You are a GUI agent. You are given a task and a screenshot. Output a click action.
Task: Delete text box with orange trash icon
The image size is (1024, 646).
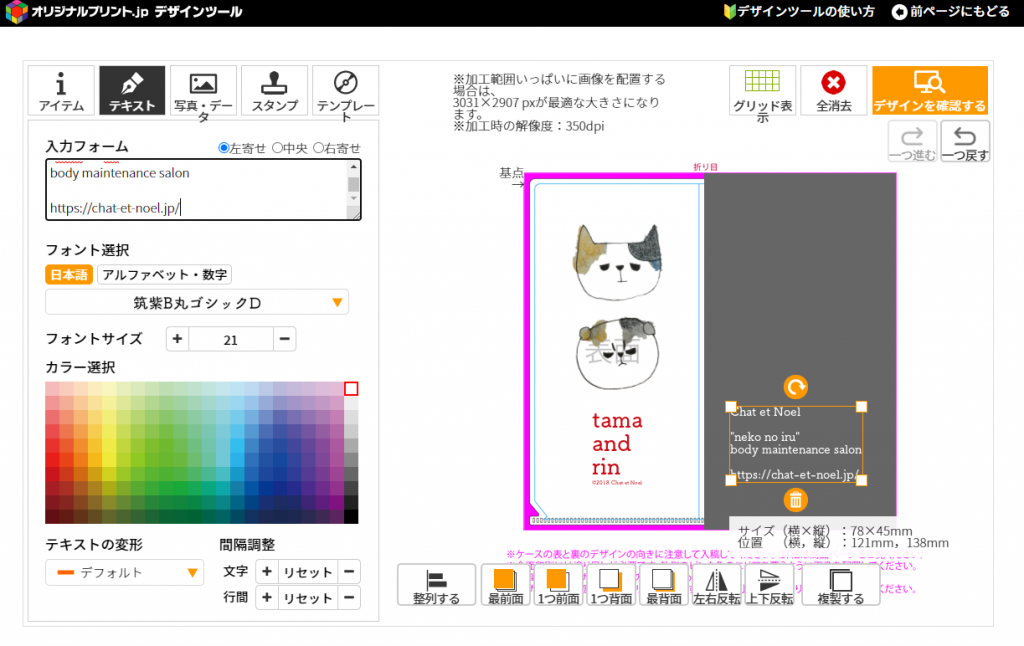(795, 500)
